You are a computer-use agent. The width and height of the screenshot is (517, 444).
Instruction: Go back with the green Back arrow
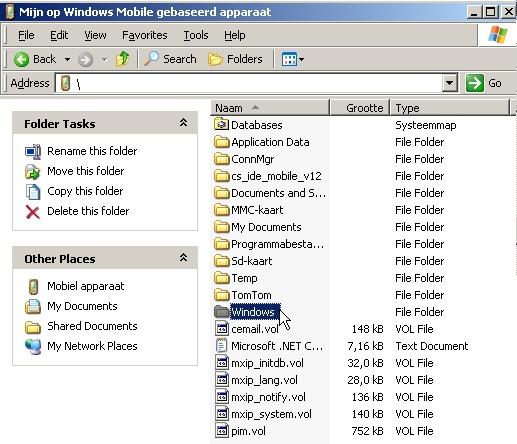[x=21, y=60]
